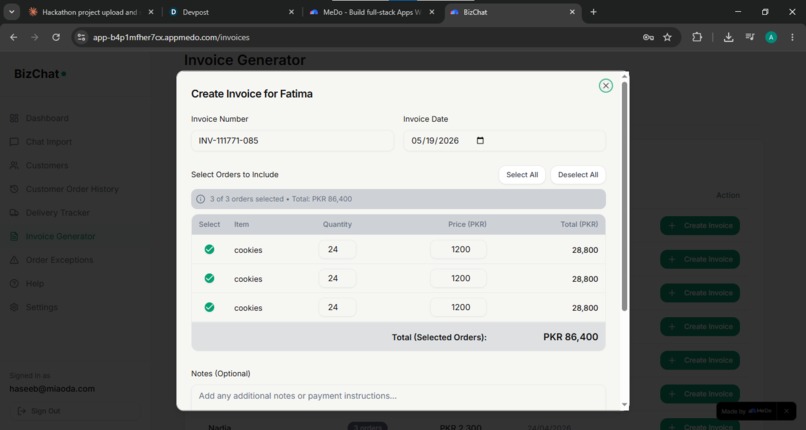Click the Delivery Tracker truck icon

(x=14, y=213)
